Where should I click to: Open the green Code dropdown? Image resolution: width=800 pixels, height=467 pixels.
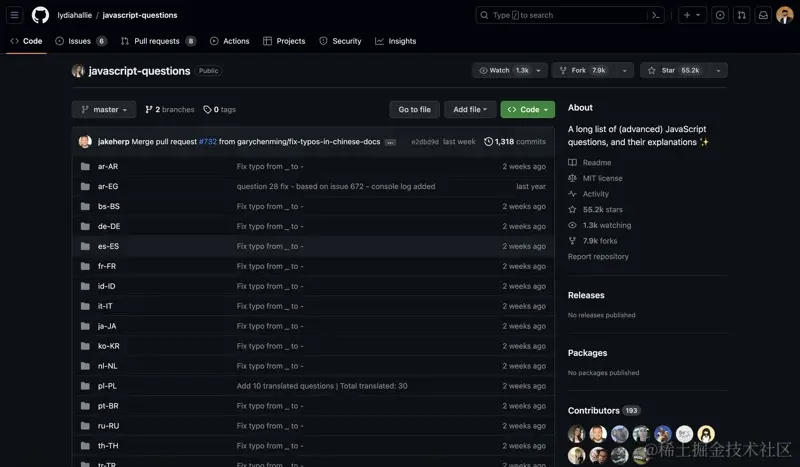click(528, 110)
